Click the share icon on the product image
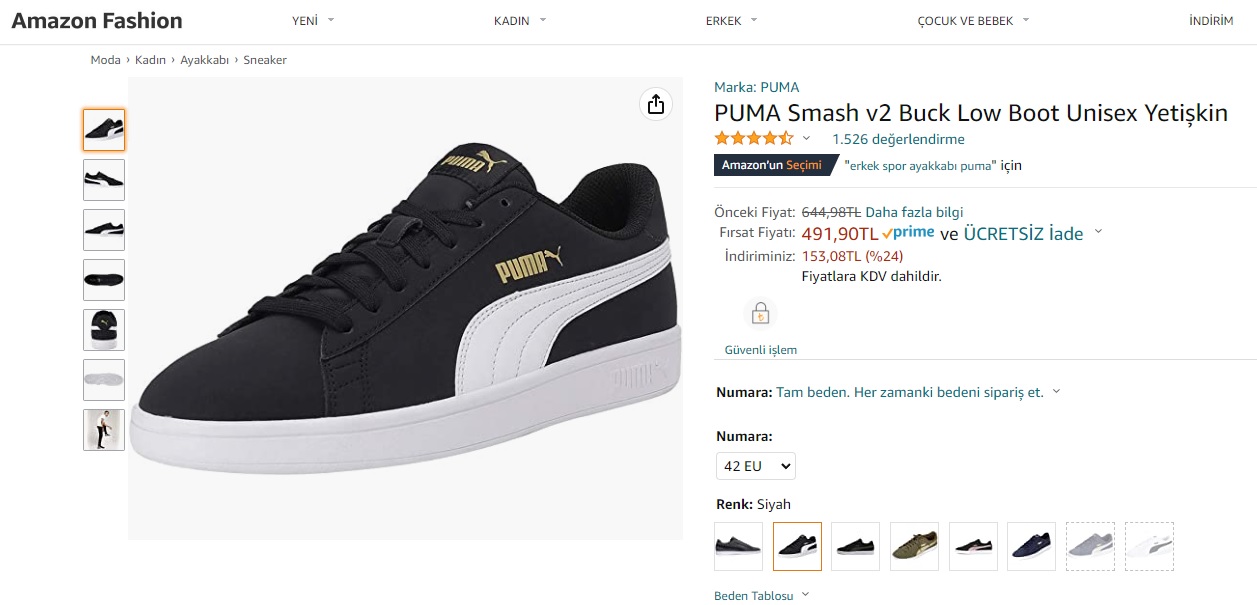The width and height of the screenshot is (1257, 605). [x=655, y=104]
